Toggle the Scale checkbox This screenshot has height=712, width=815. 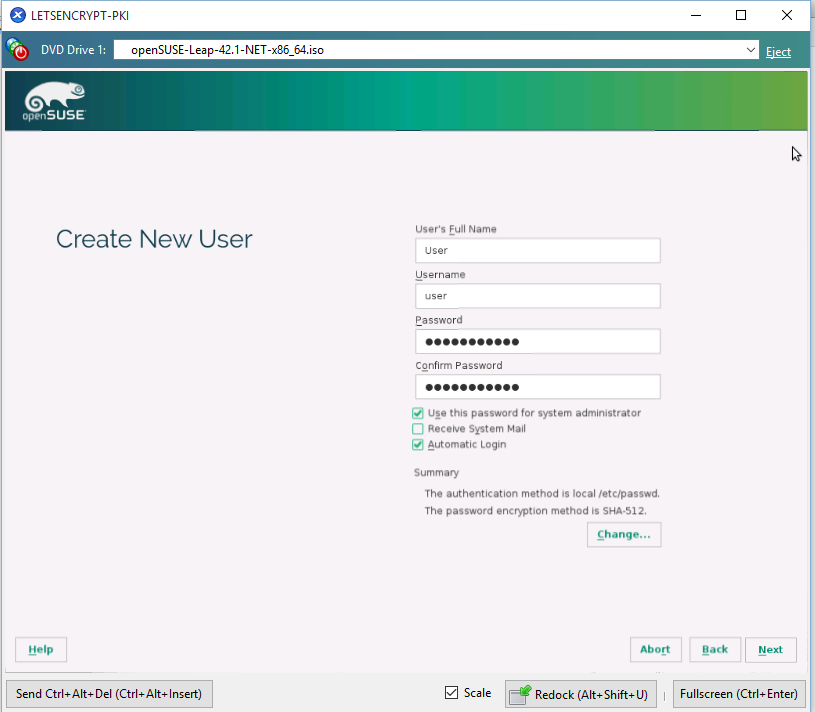click(452, 693)
